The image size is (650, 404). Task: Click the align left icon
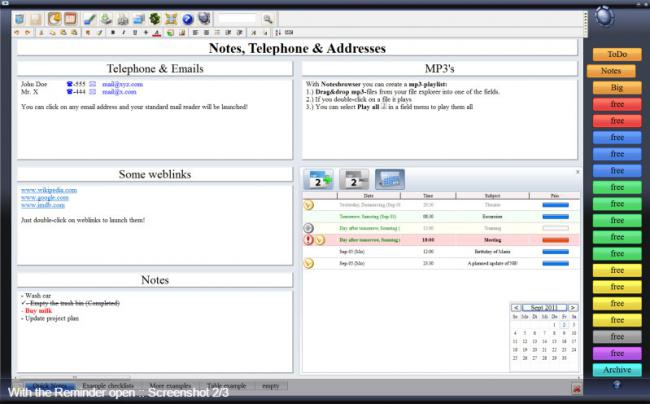point(195,32)
